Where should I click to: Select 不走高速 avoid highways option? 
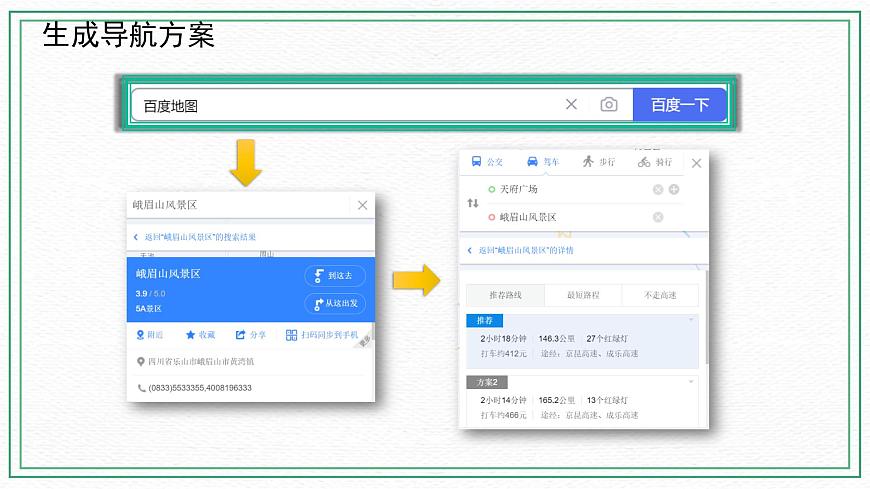pos(660,295)
